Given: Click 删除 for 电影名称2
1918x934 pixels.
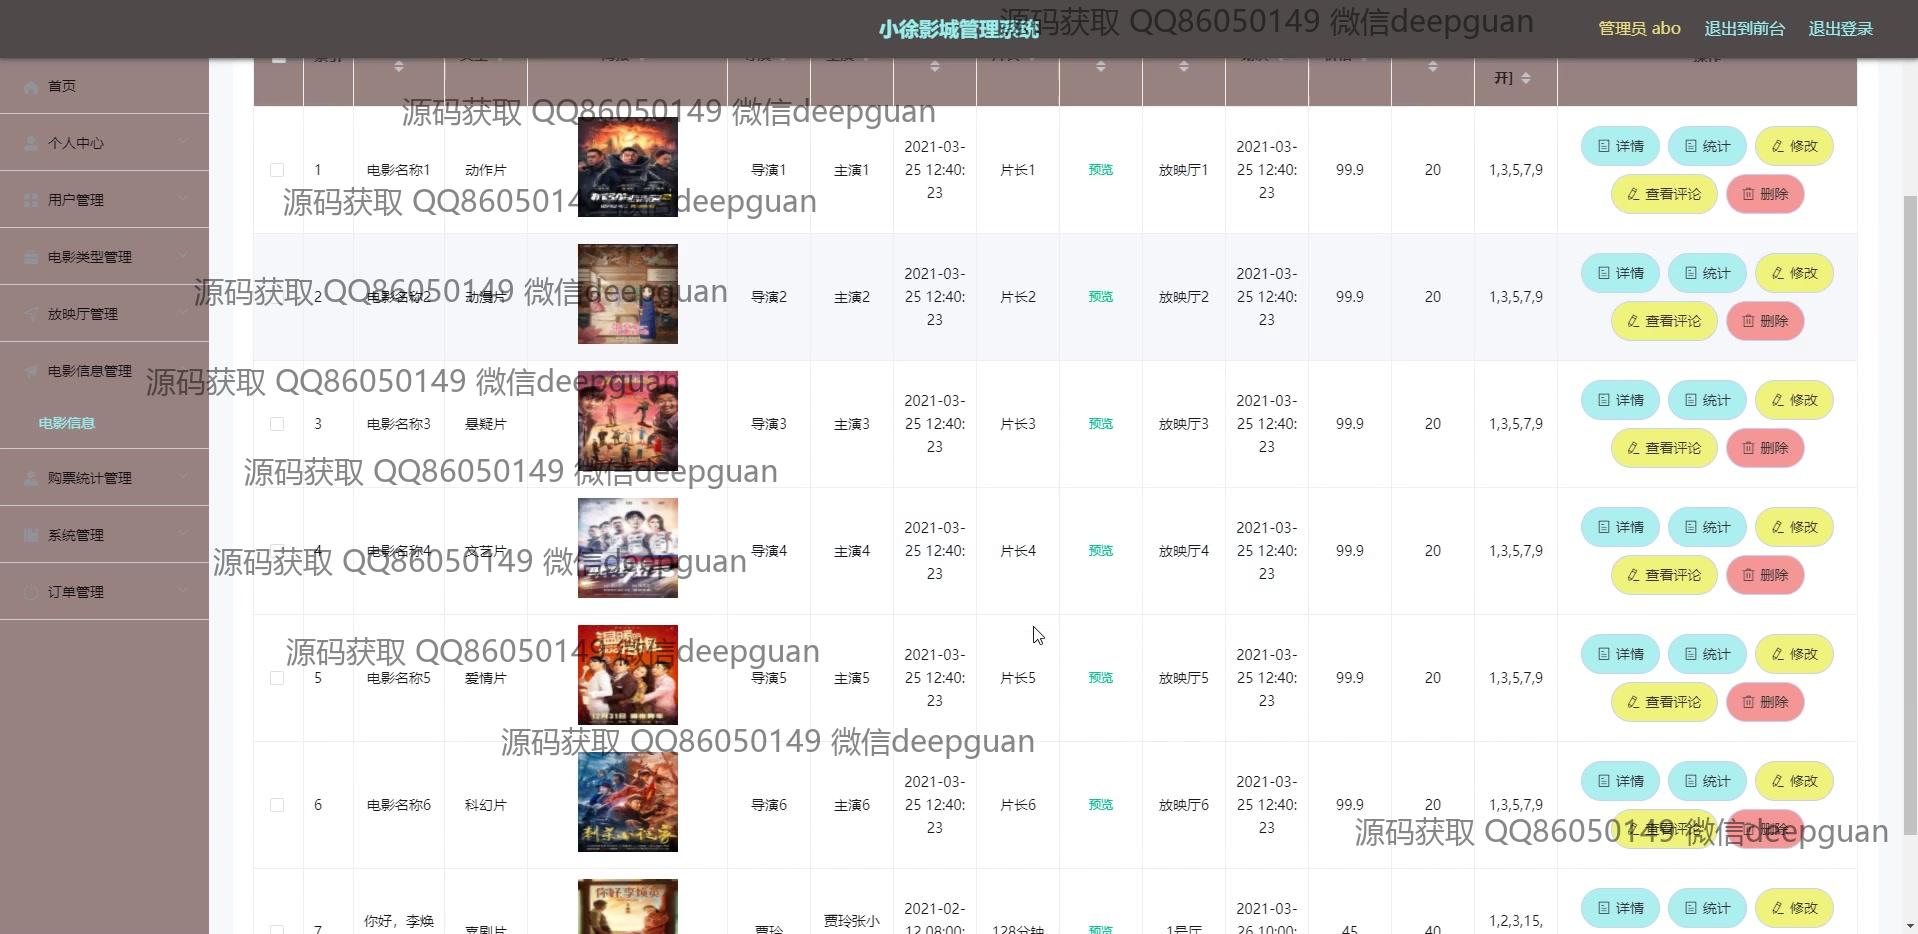Looking at the screenshot, I should pos(1765,321).
